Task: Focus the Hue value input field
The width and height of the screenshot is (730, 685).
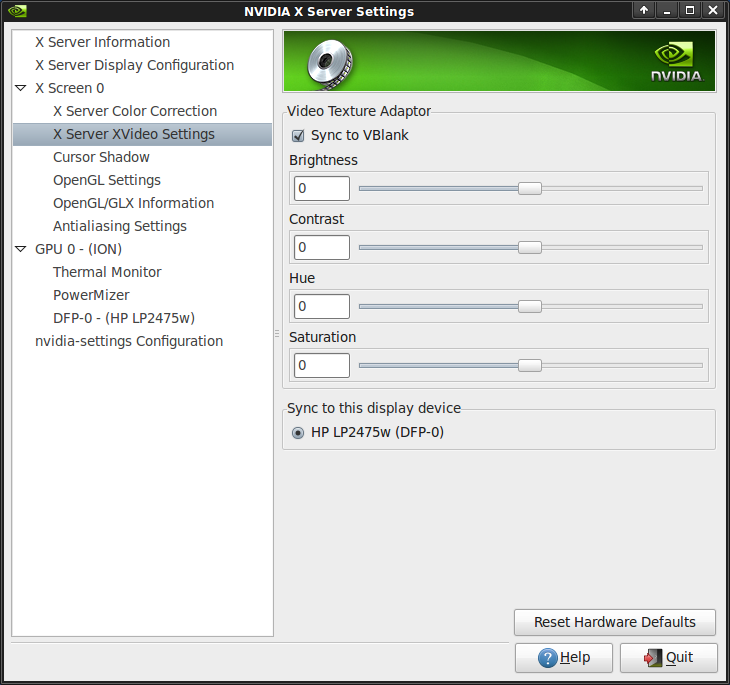Action: 322,306
